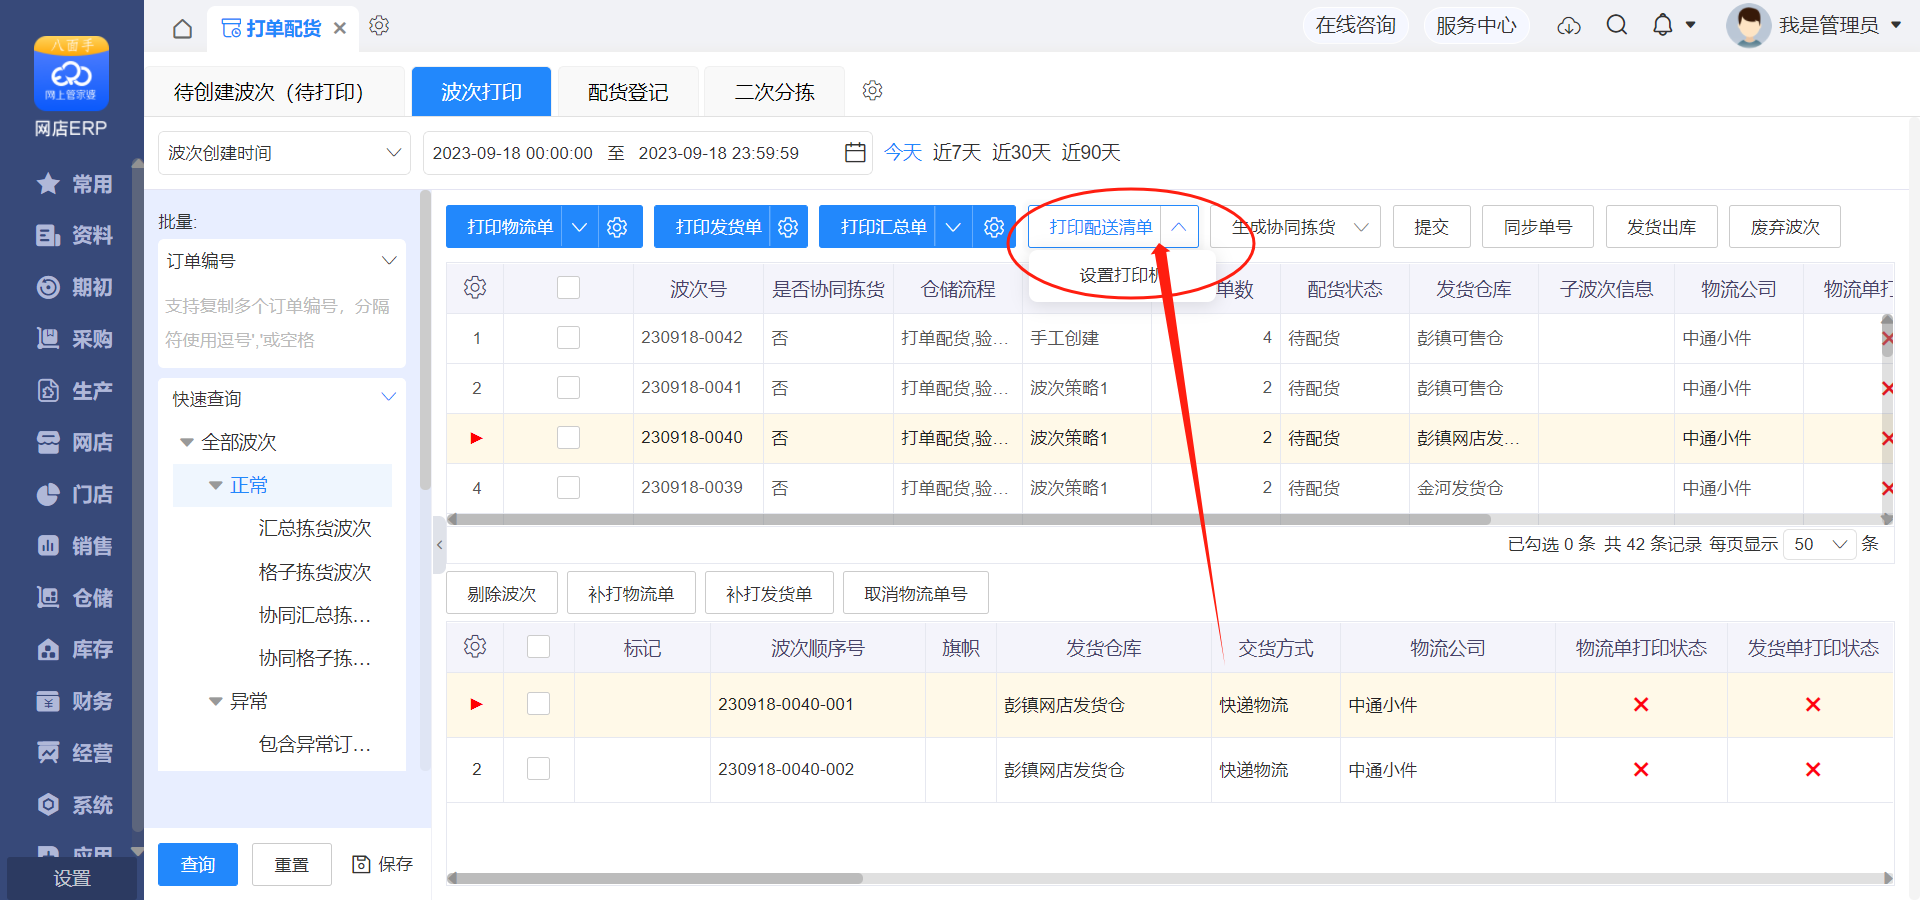
Task: Open 打印物流单 settings gear
Action: [617, 227]
